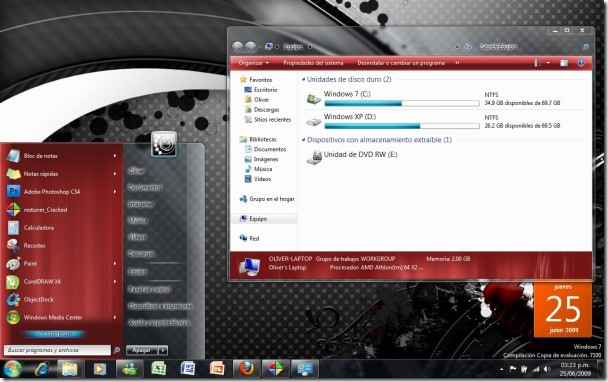Expand Notas rápidas submenu arrow
Viewport: 608px width, 382px height.
pyautogui.click(x=115, y=174)
